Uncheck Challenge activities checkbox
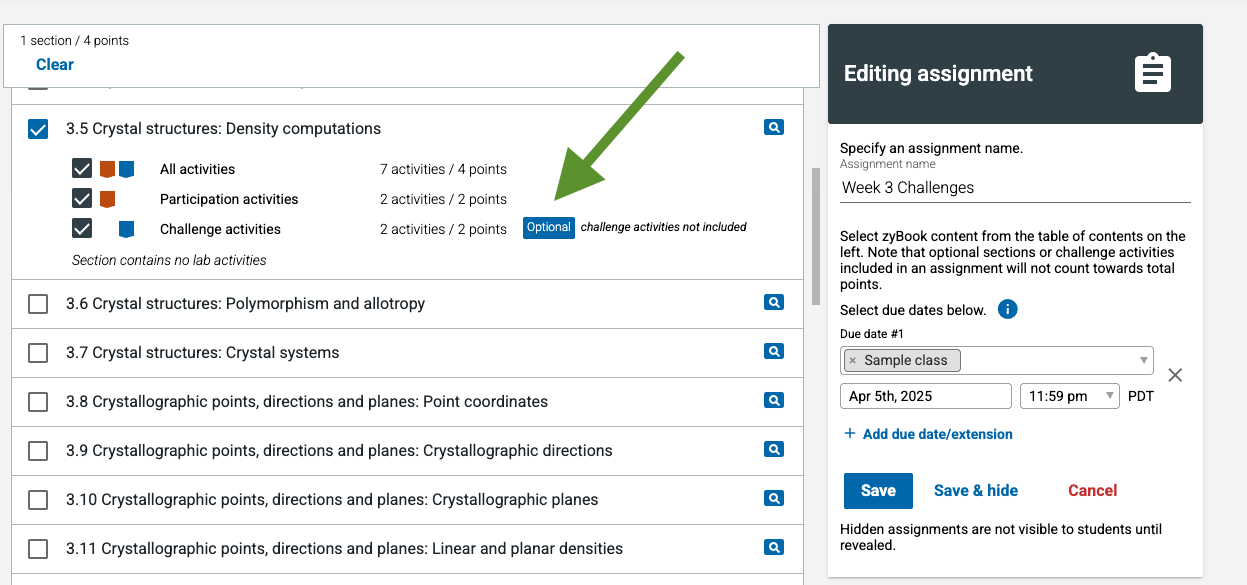Viewport: 1247px width, 585px height. (82, 229)
